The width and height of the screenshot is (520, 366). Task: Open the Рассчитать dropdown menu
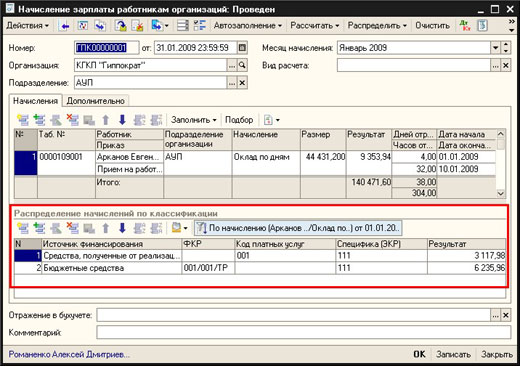[x=315, y=26]
